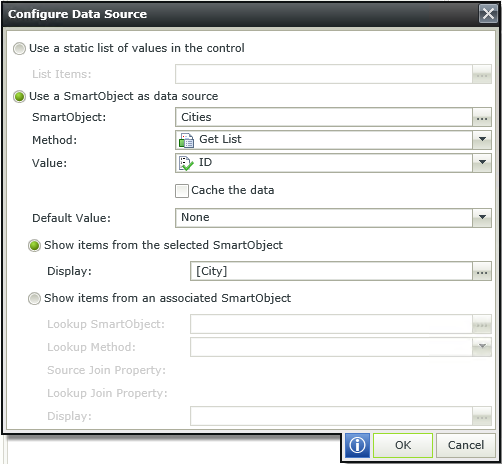The height and width of the screenshot is (464, 502).
Task: Click the blue information help icon
Action: click(x=357, y=445)
